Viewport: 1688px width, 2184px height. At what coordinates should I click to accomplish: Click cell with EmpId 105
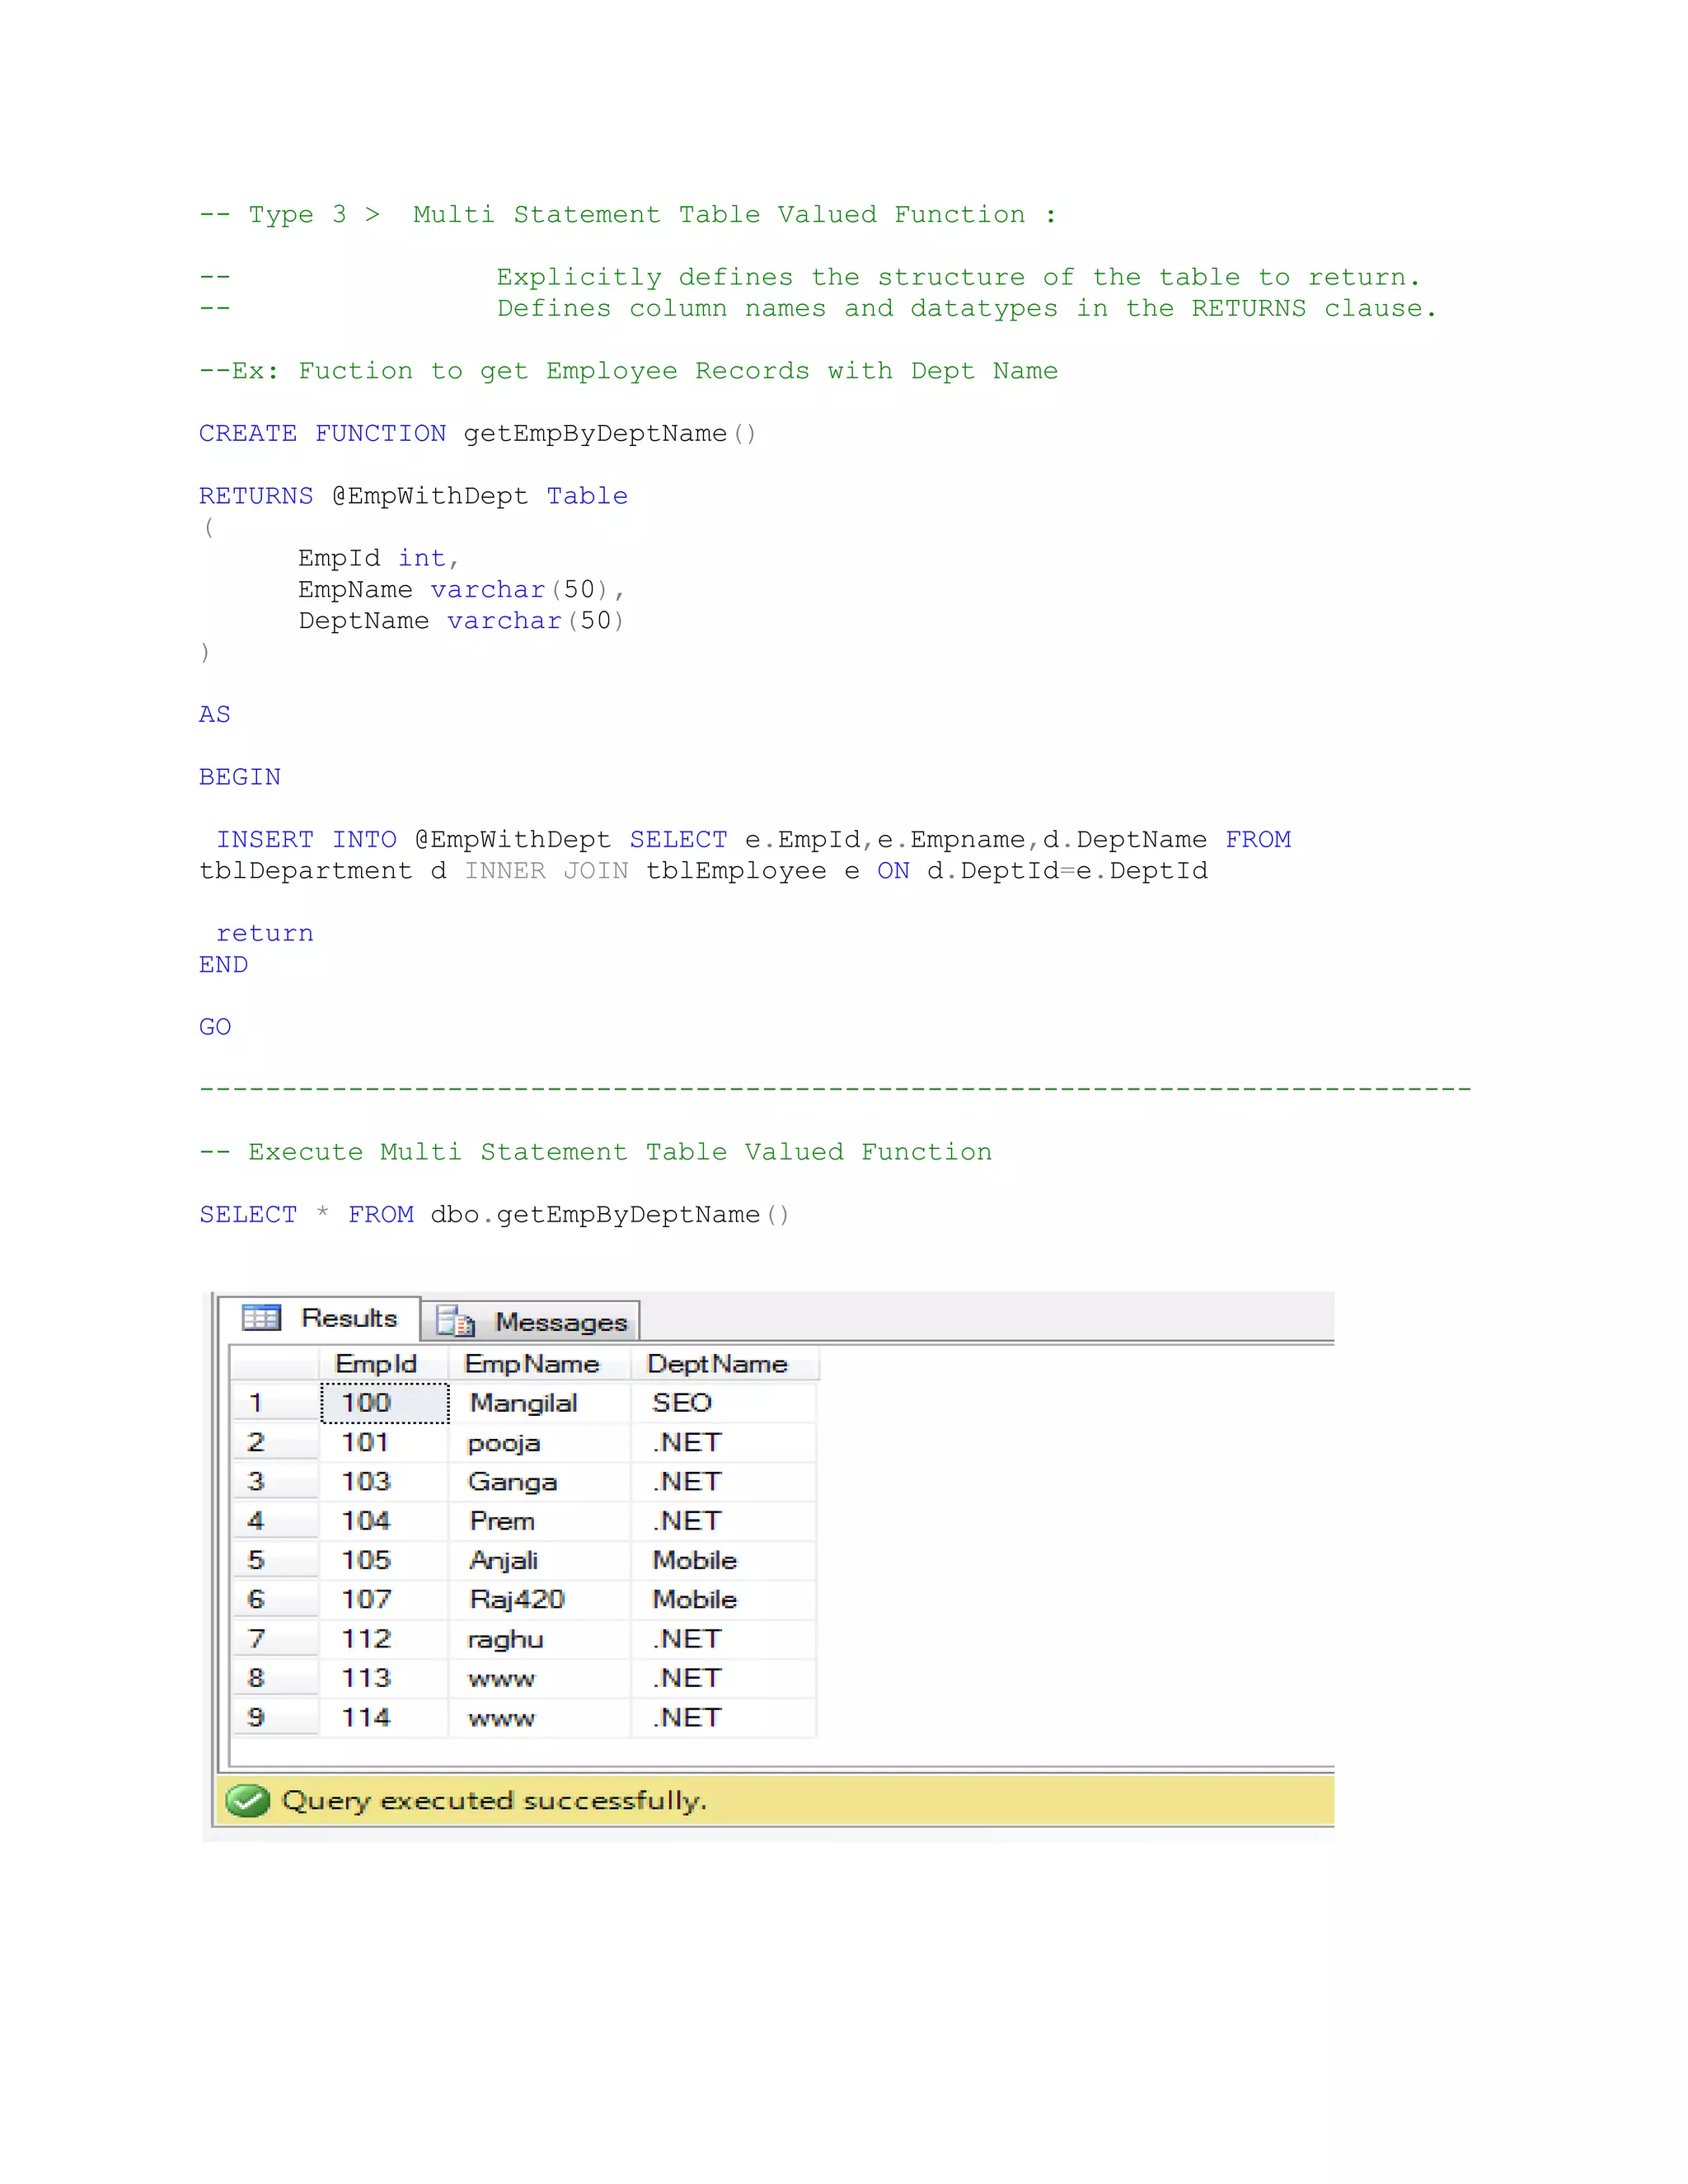coord(385,1560)
